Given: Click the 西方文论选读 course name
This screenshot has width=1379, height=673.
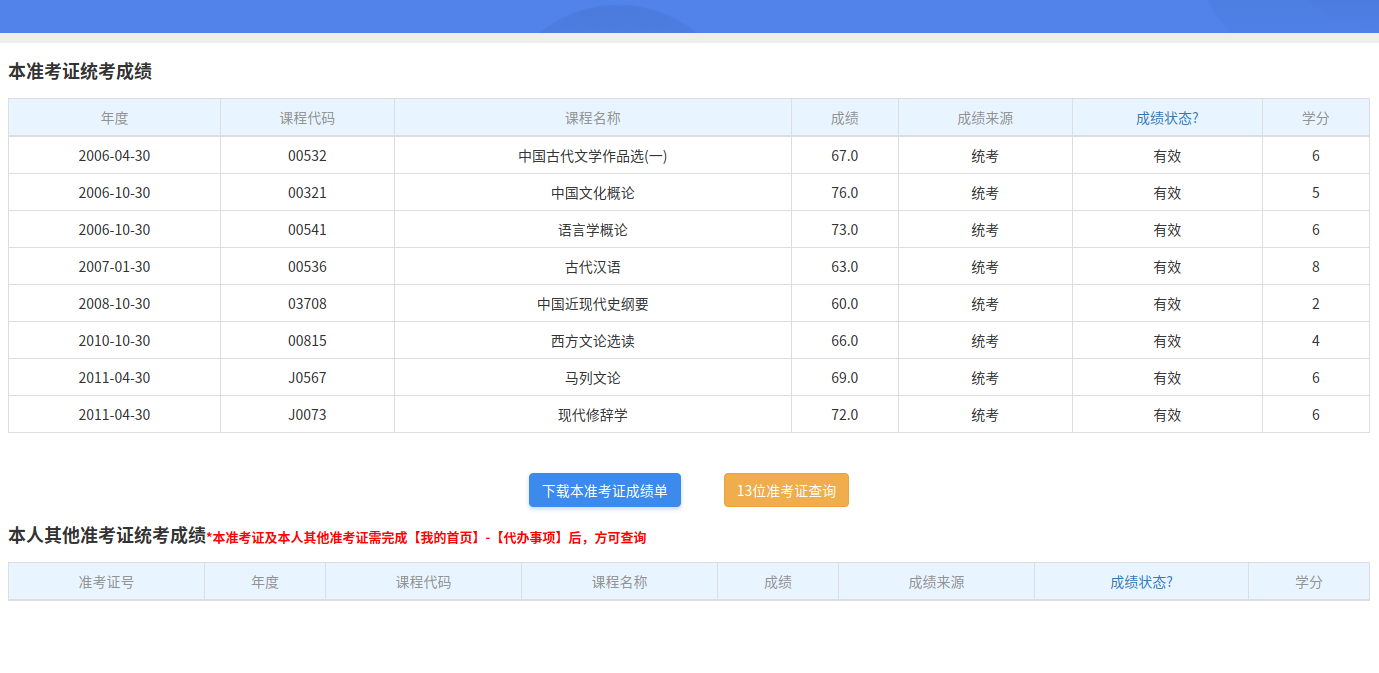Looking at the screenshot, I should 592,341.
